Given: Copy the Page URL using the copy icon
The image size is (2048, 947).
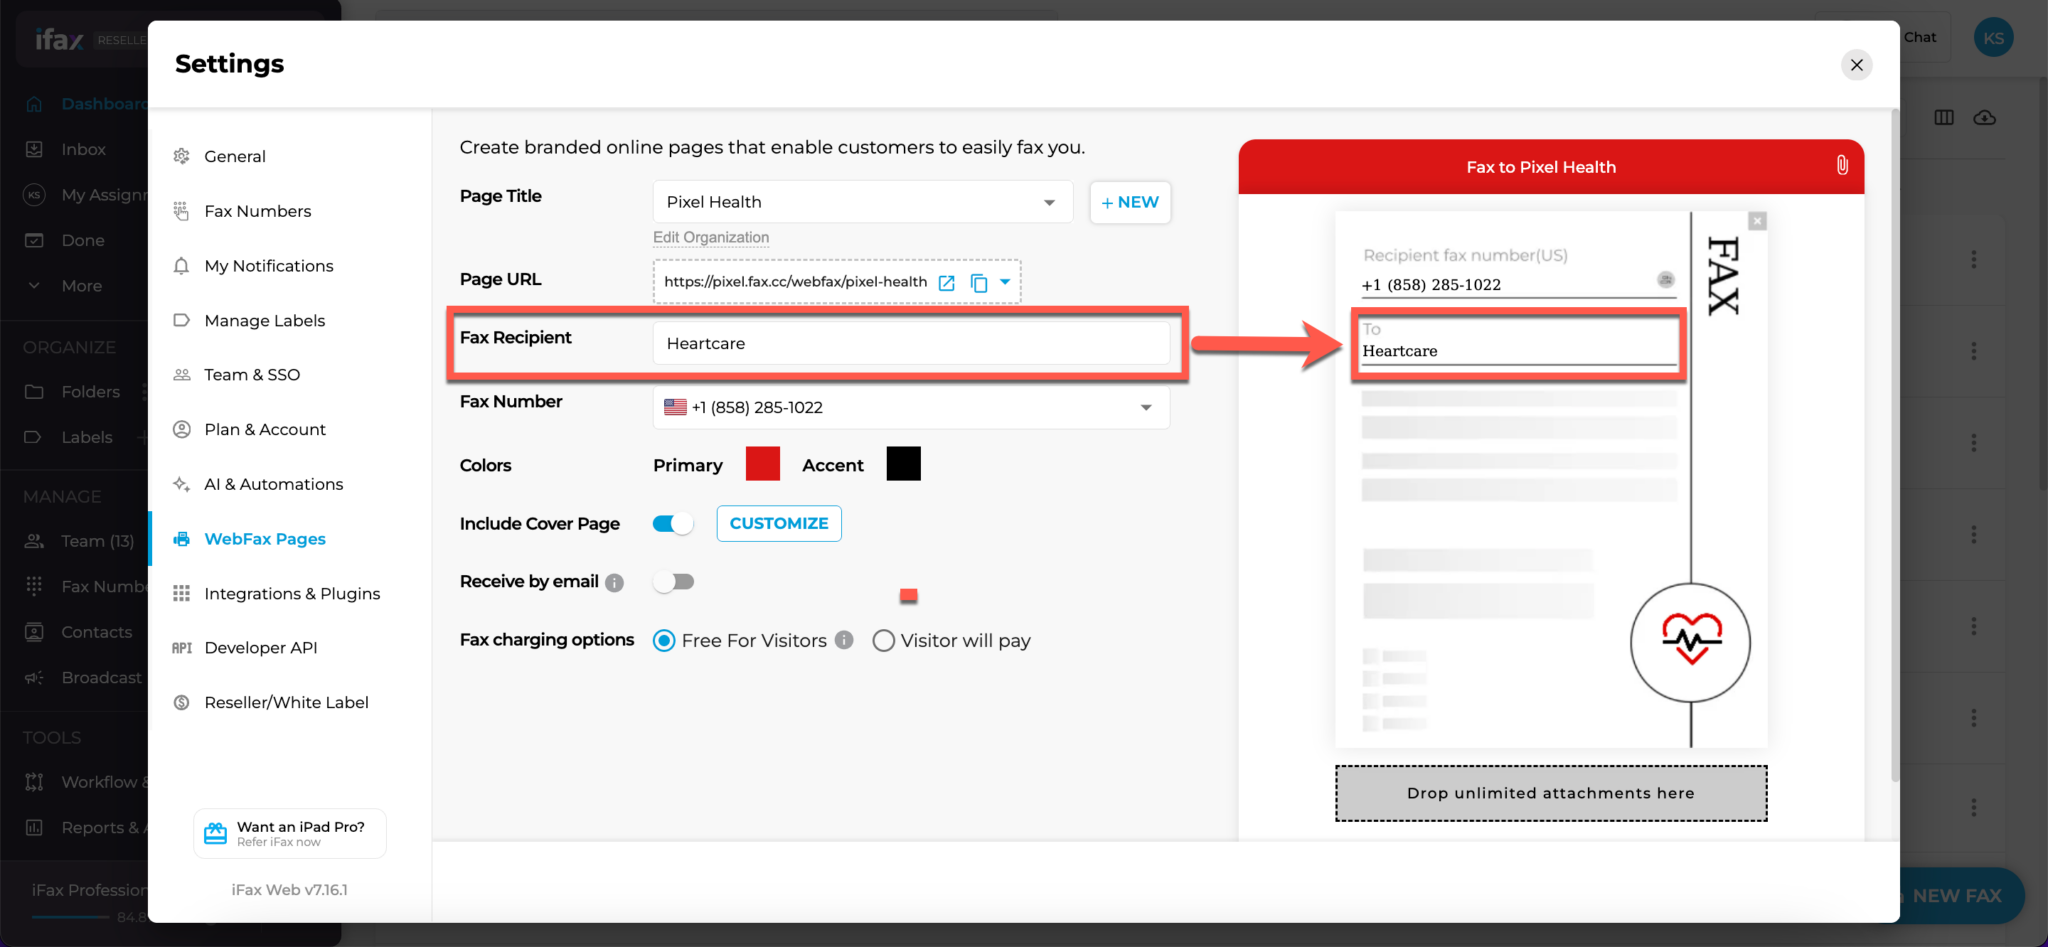Looking at the screenshot, I should tap(977, 282).
